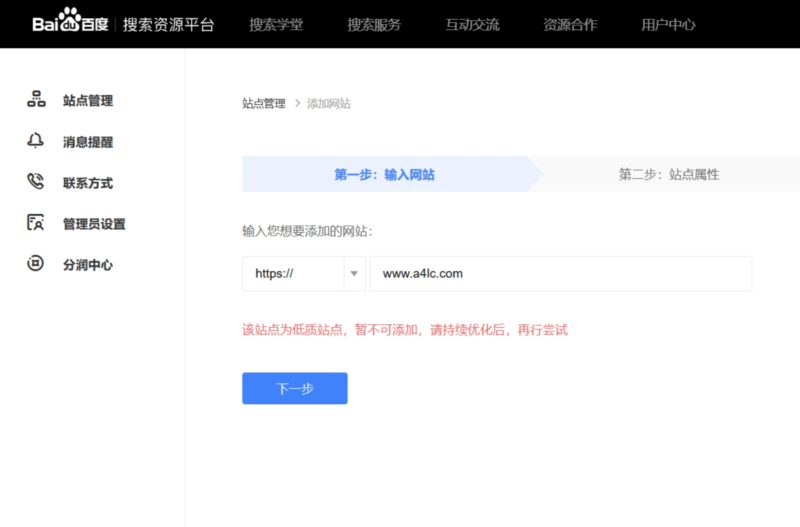Viewport: 800px width, 527px height.
Task: Select 资源合作 in the top navigation
Action: 570,24
